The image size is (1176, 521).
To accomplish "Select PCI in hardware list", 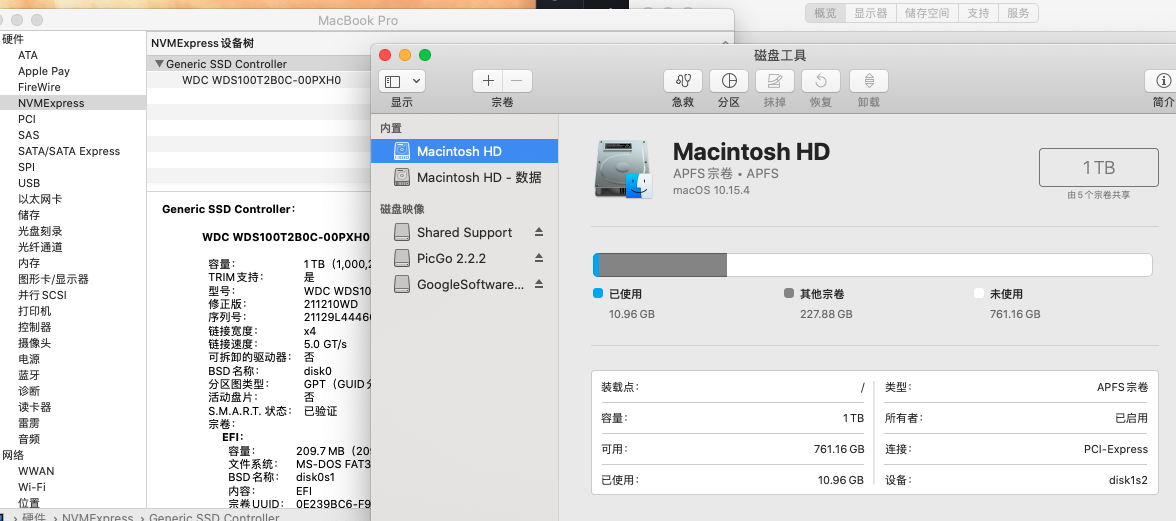I will click(27, 119).
